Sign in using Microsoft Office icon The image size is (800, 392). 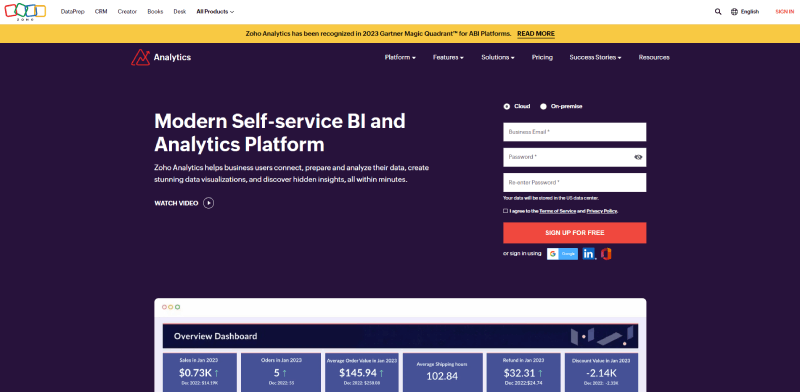(606, 254)
